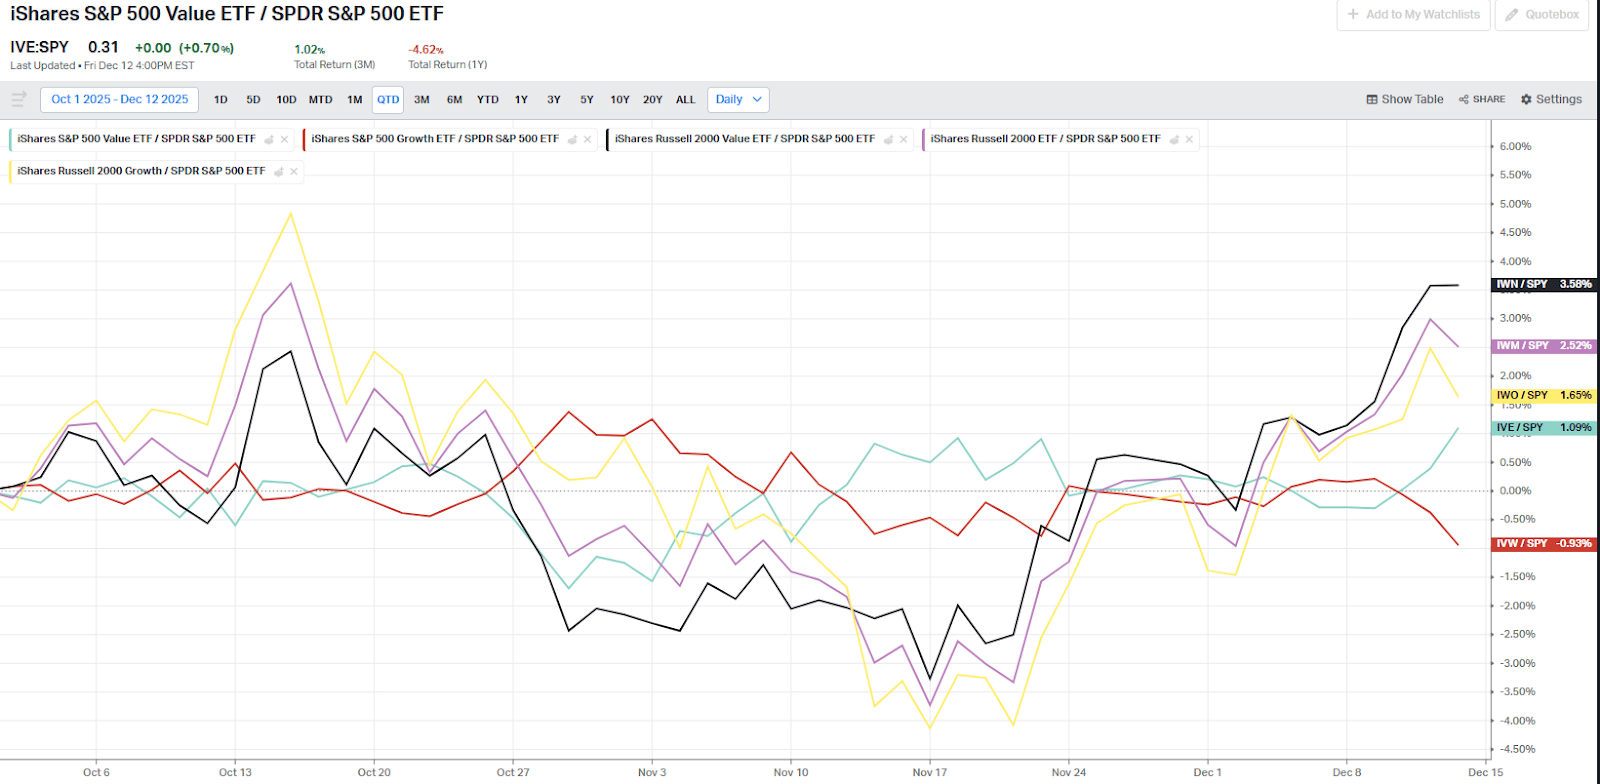The image size is (1600, 784).
Task: Share this chart
Action: pyautogui.click(x=1482, y=99)
